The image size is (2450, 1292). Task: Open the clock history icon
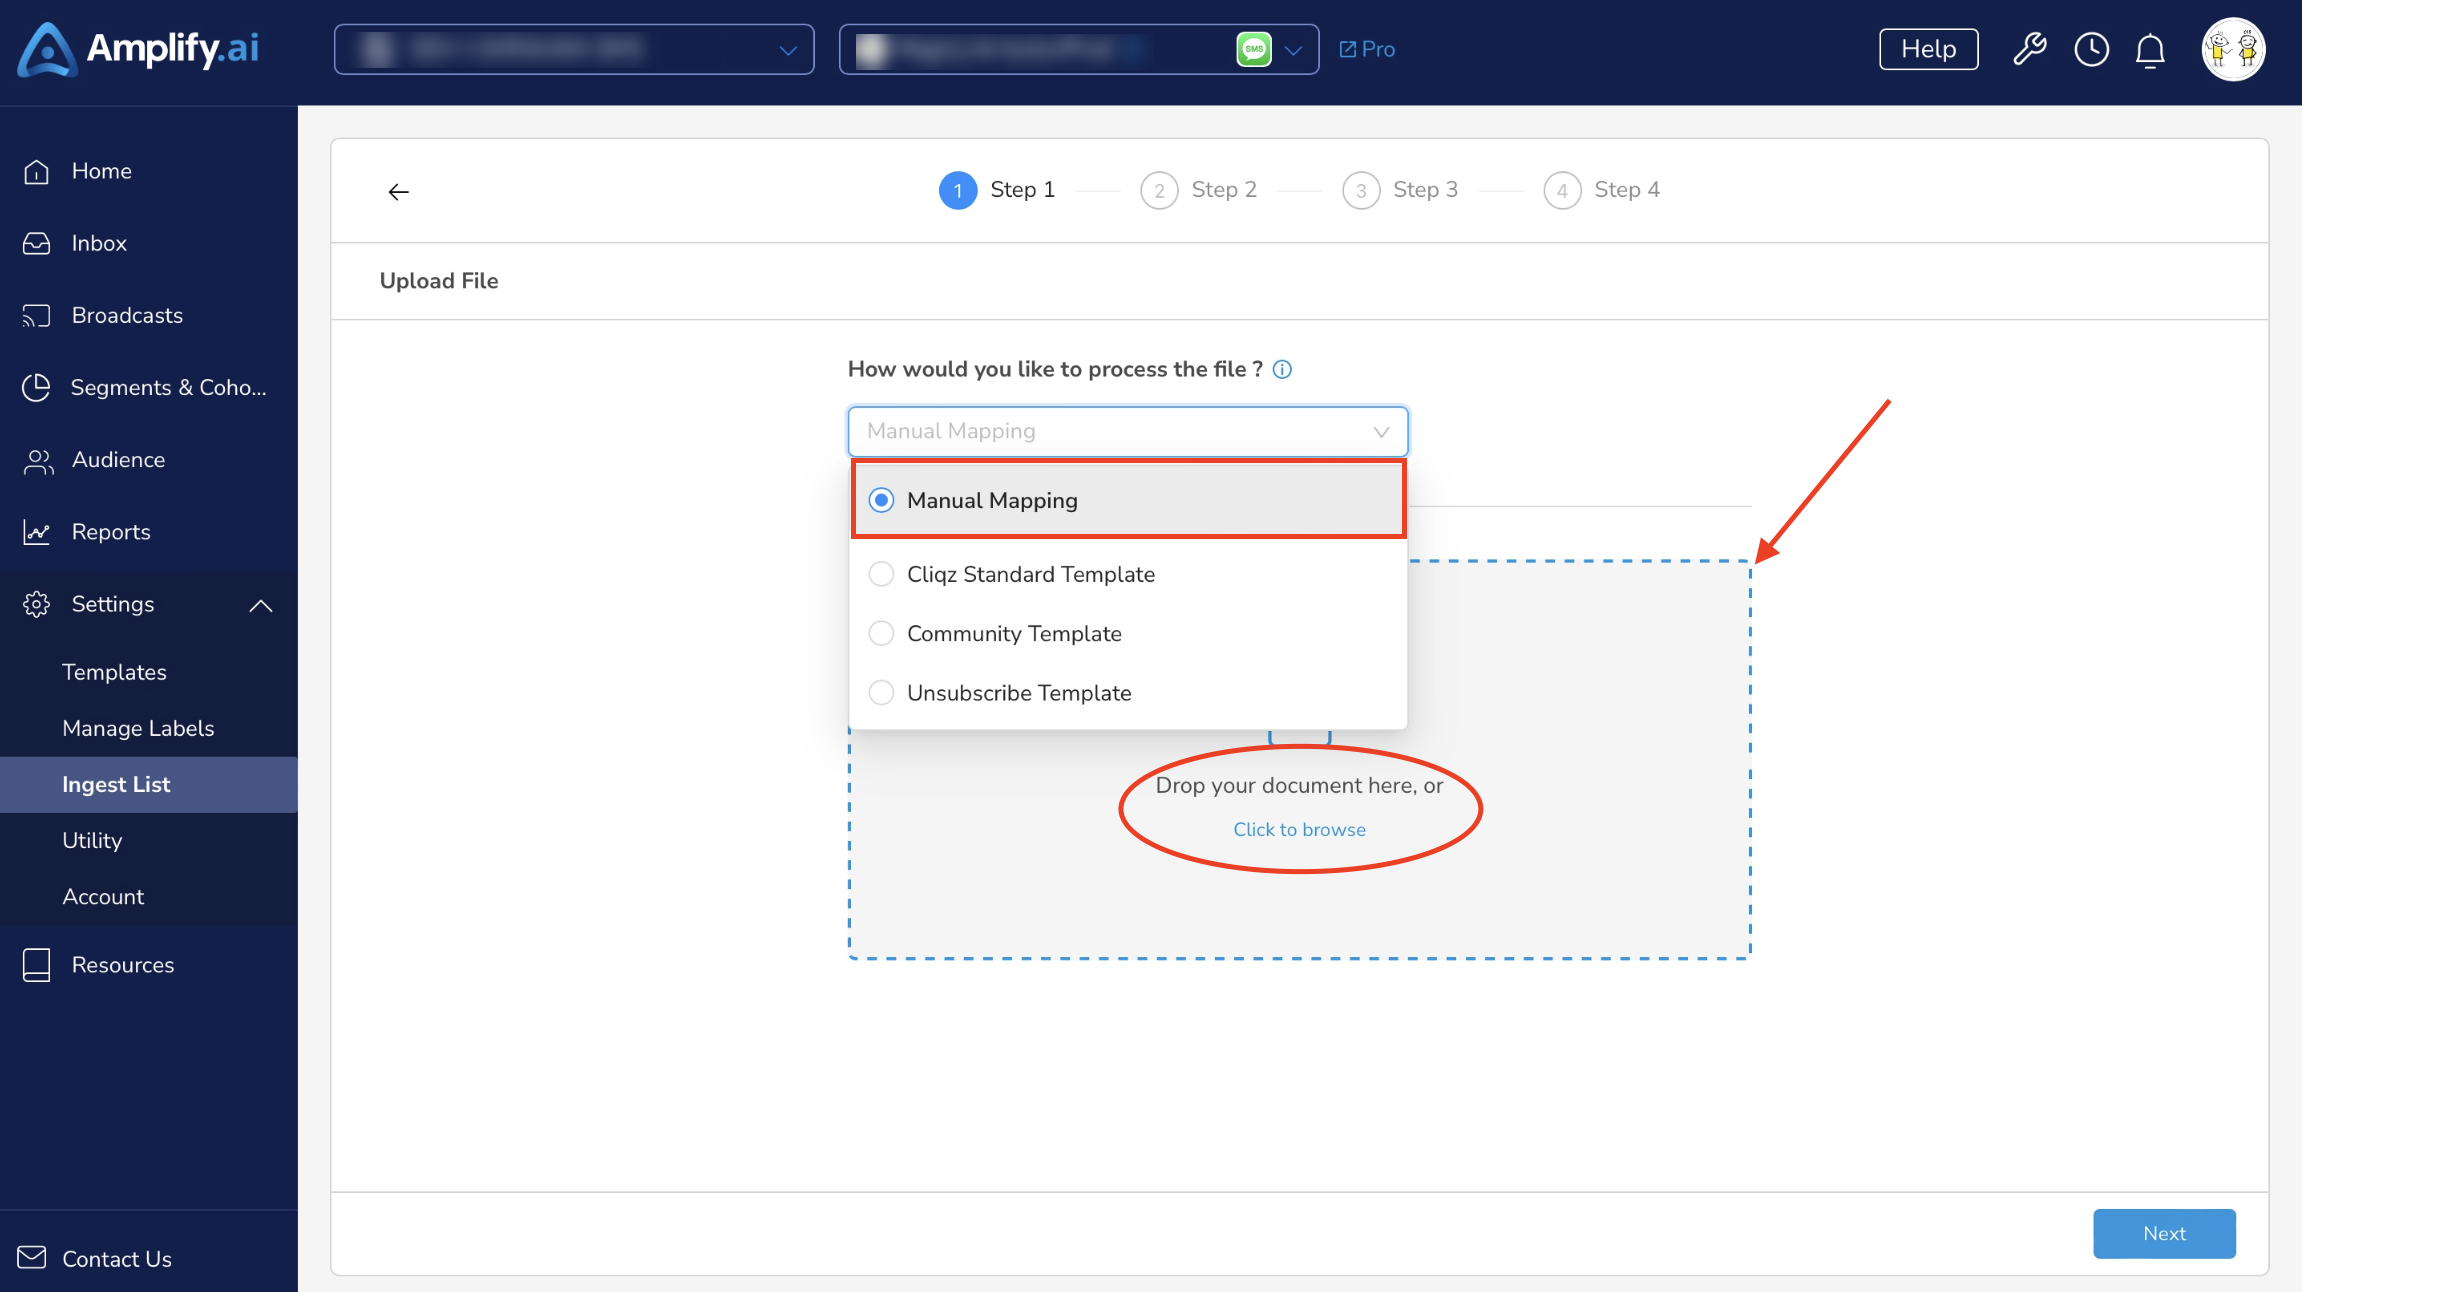click(2091, 49)
